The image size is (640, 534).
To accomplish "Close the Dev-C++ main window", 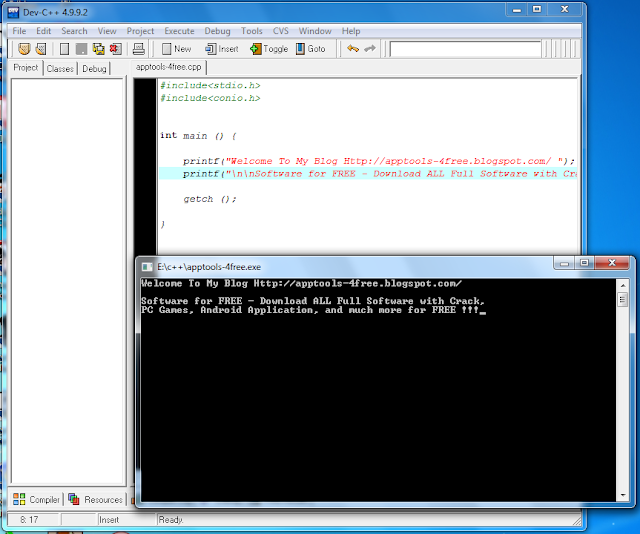I will pos(564,10).
